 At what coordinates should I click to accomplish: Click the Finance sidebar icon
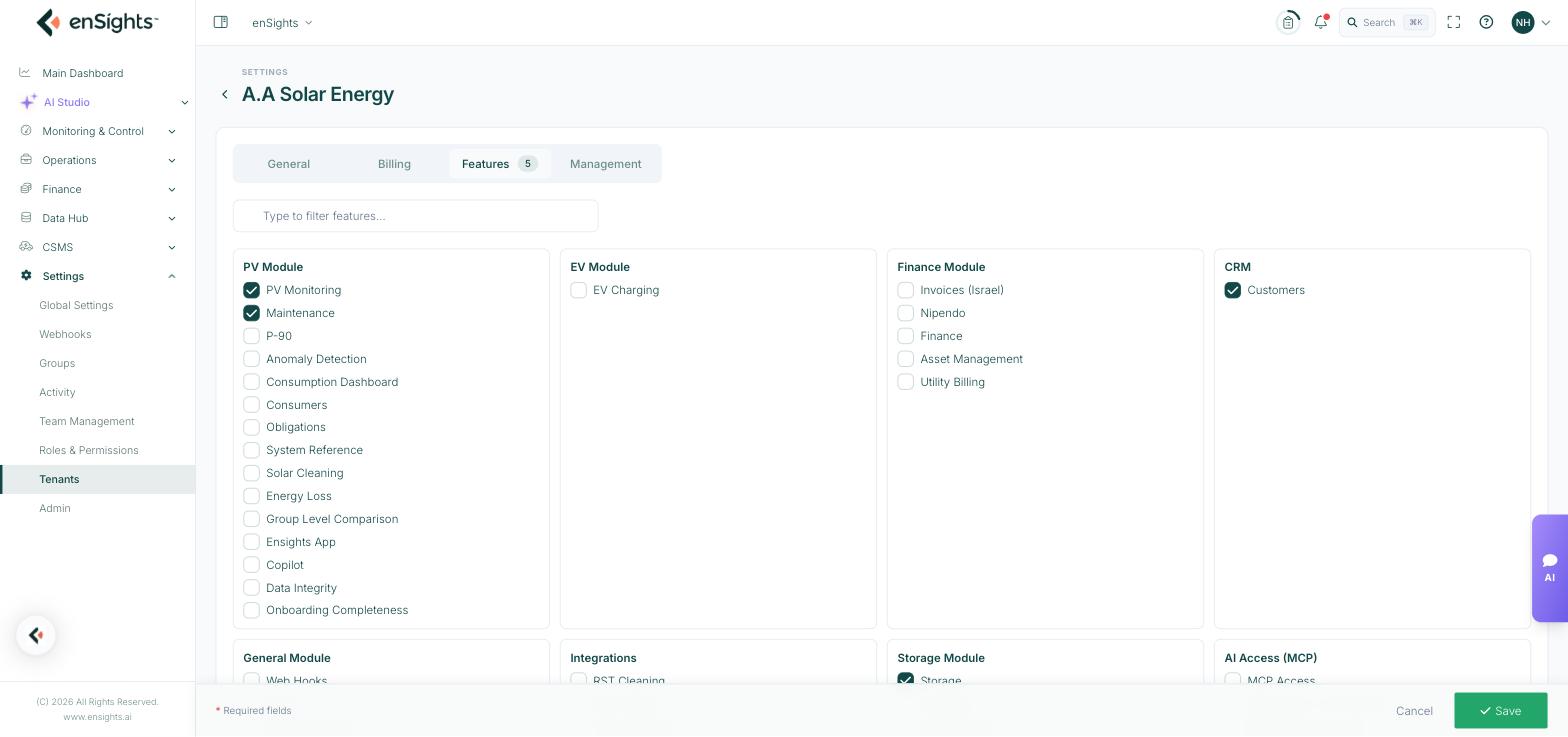[x=26, y=188]
